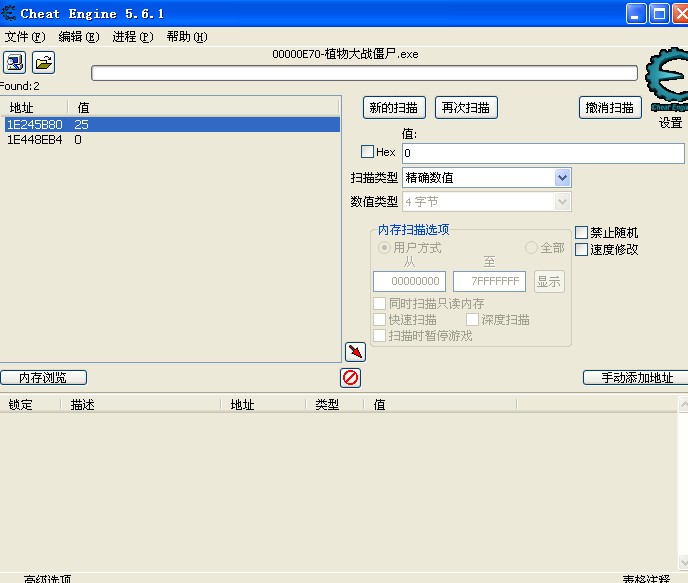Click the 显示 button
688x583 pixels.
[549, 281]
